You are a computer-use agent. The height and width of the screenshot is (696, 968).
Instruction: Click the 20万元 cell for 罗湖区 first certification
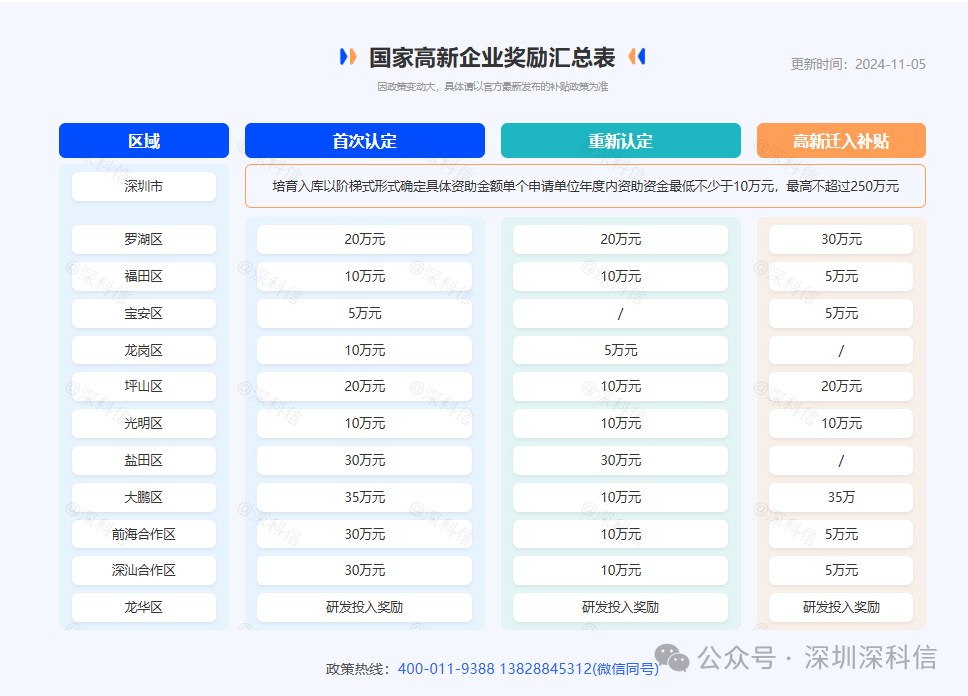pyautogui.click(x=364, y=239)
